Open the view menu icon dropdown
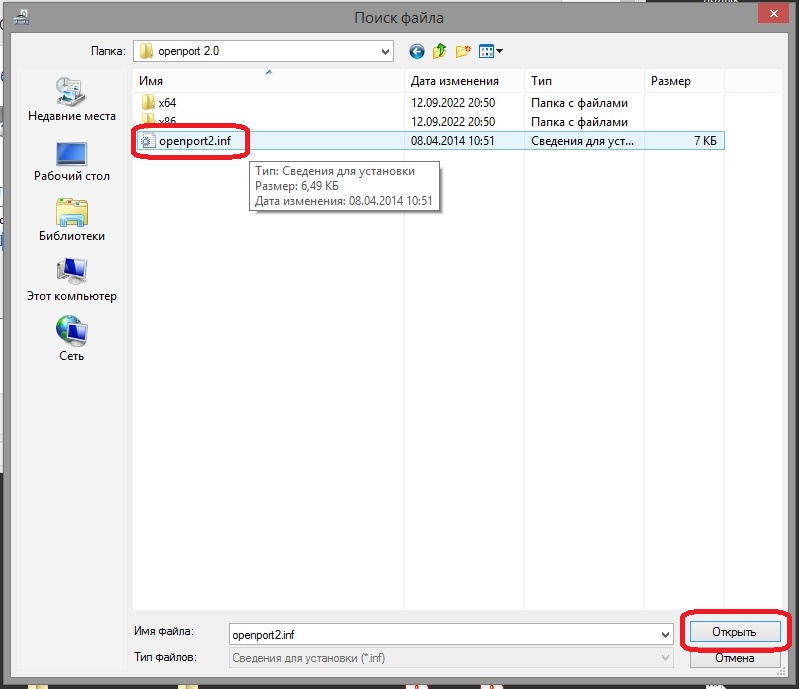Viewport: 799px width, 689px height. coord(490,51)
